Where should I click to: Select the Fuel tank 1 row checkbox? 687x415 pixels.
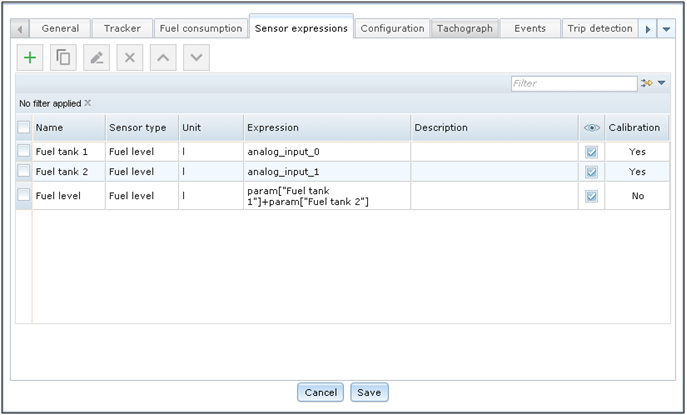23,151
